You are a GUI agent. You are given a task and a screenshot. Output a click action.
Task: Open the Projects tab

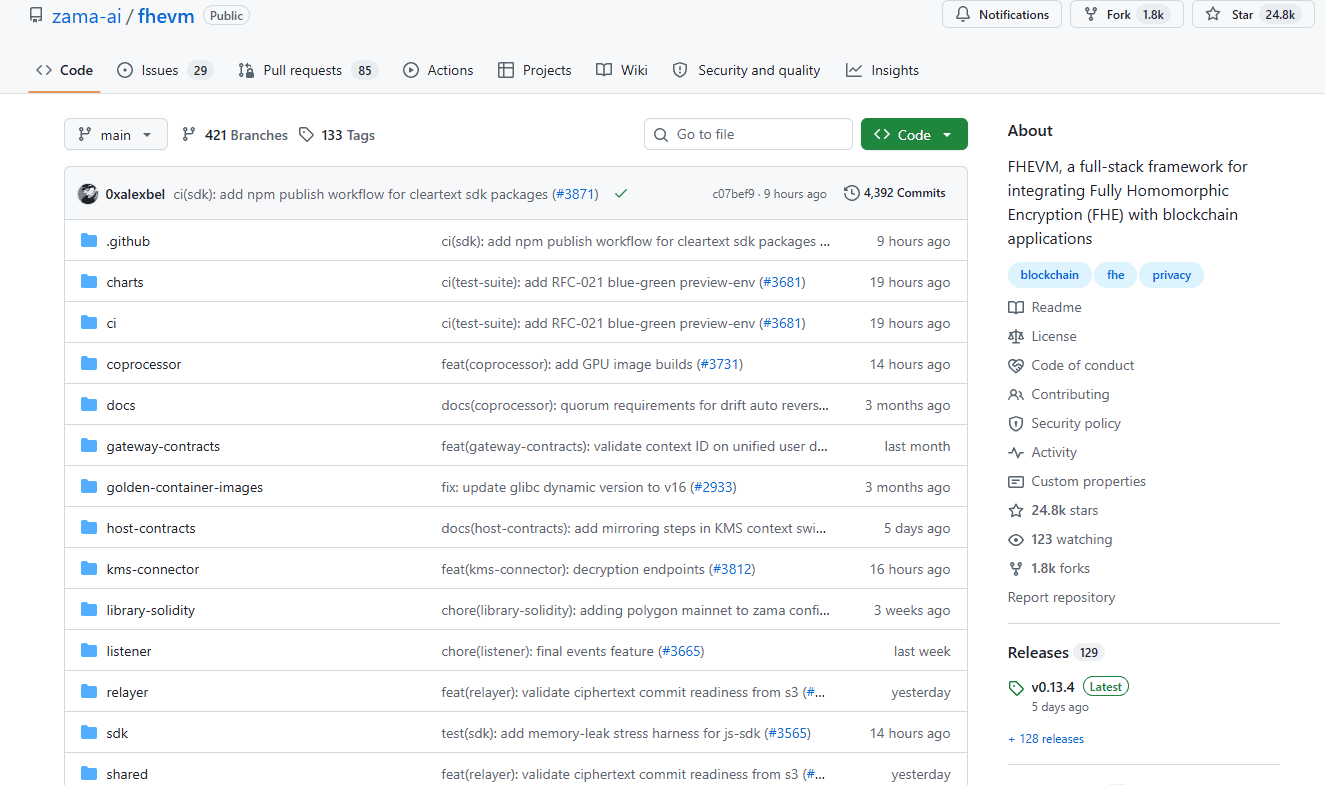[x=534, y=70]
